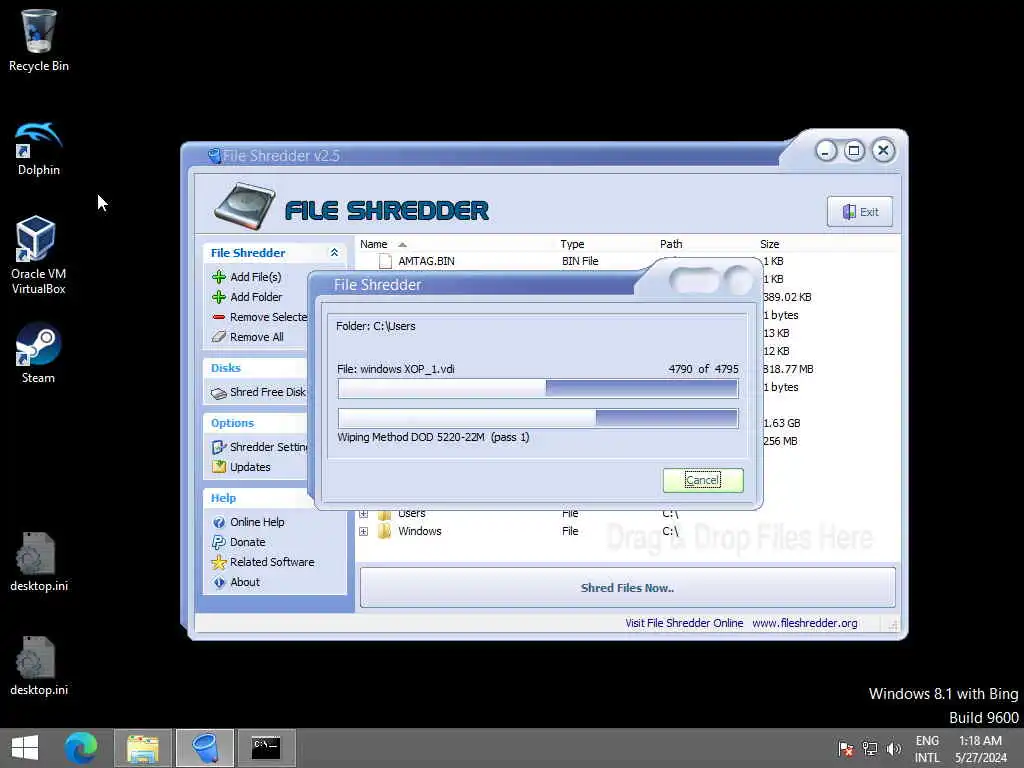Click the Windows Start button
This screenshot has height=768, width=1024.
click(25, 748)
